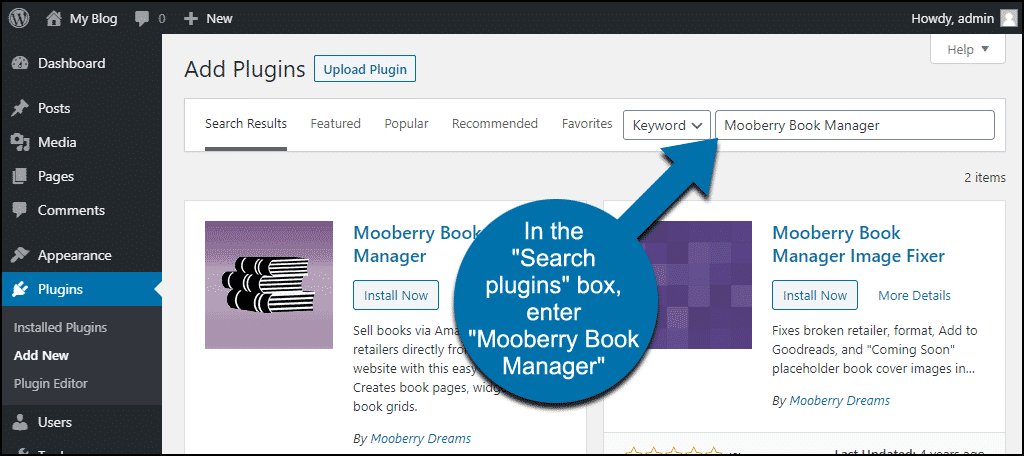Open the Posts menu

click(81, 108)
